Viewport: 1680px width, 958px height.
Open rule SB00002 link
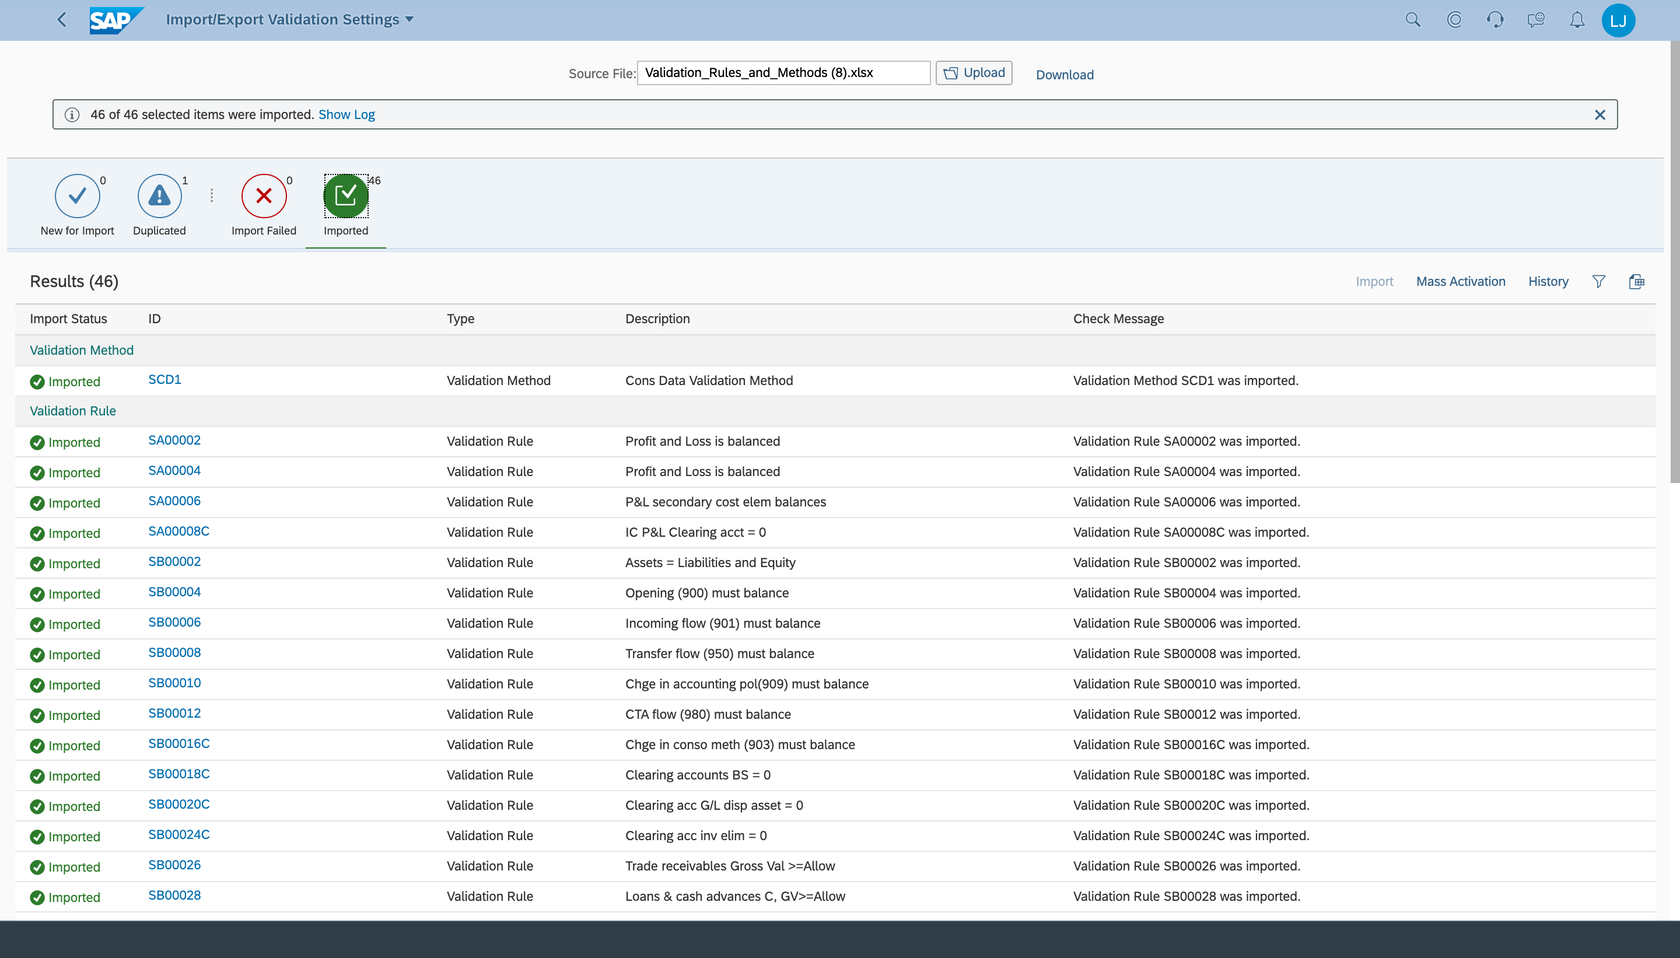coord(174,562)
